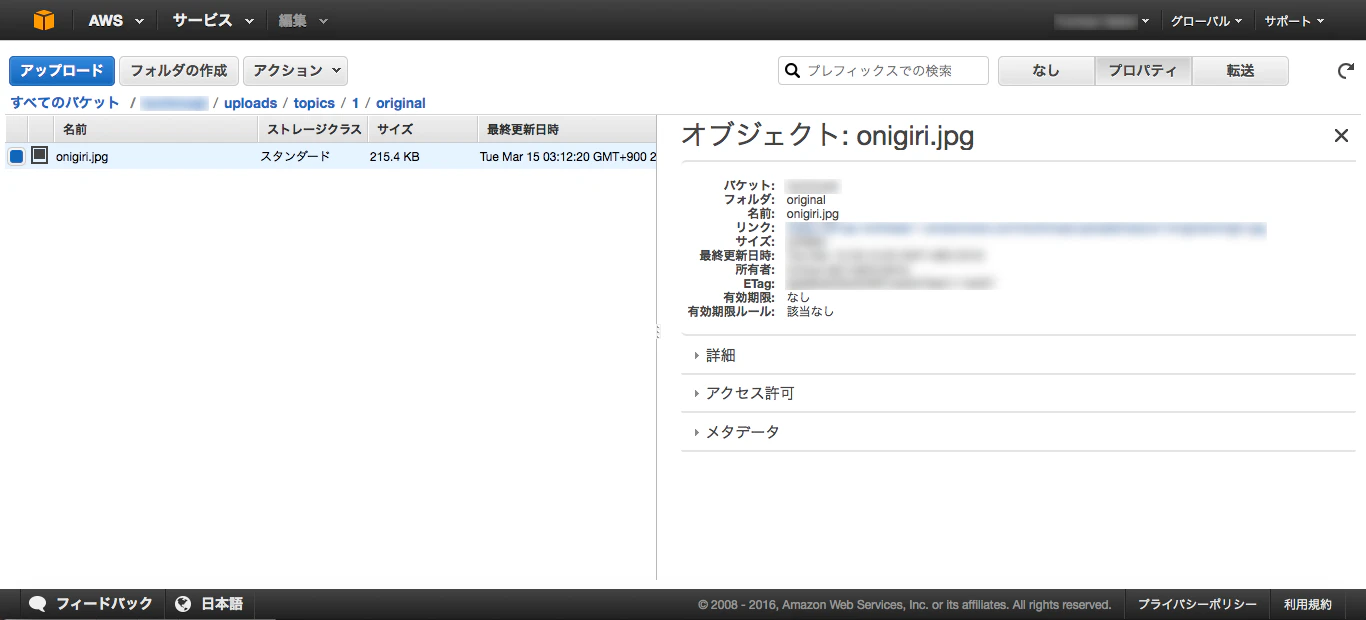Open the 編集 menu
The image size is (1366, 620).
(x=303, y=20)
